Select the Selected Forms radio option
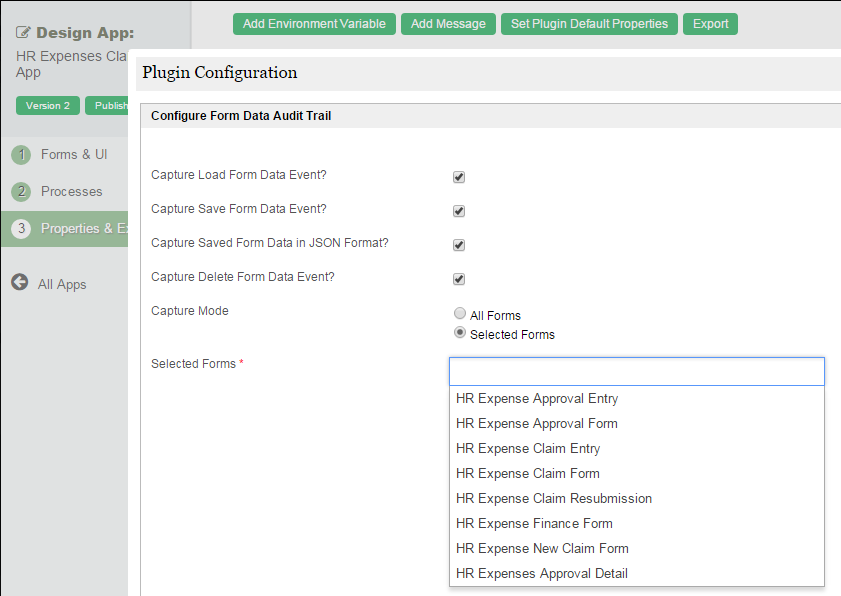The width and height of the screenshot is (841, 596). click(x=460, y=333)
